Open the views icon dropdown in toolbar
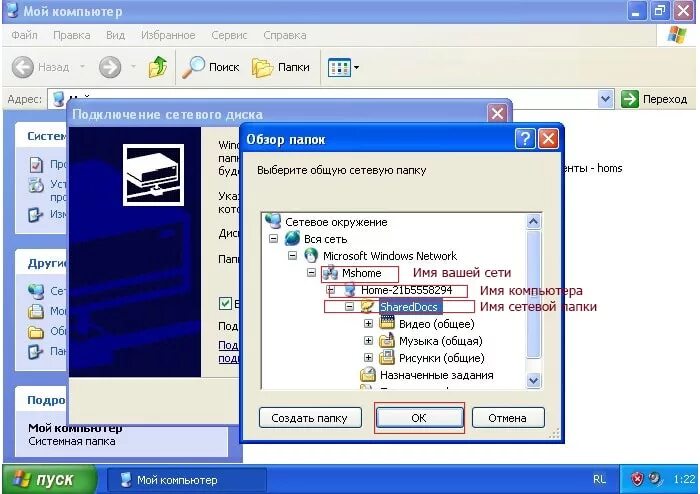This screenshot has height=494, width=700. [343, 68]
